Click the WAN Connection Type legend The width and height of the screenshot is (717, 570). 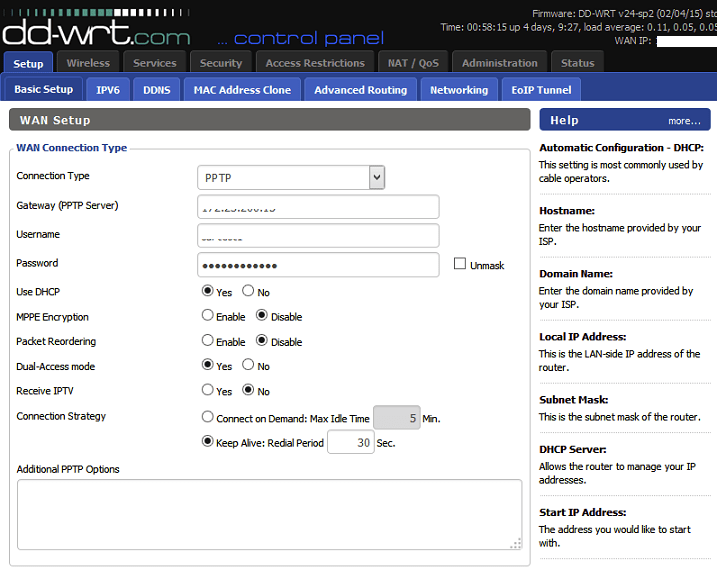pyautogui.click(x=71, y=148)
